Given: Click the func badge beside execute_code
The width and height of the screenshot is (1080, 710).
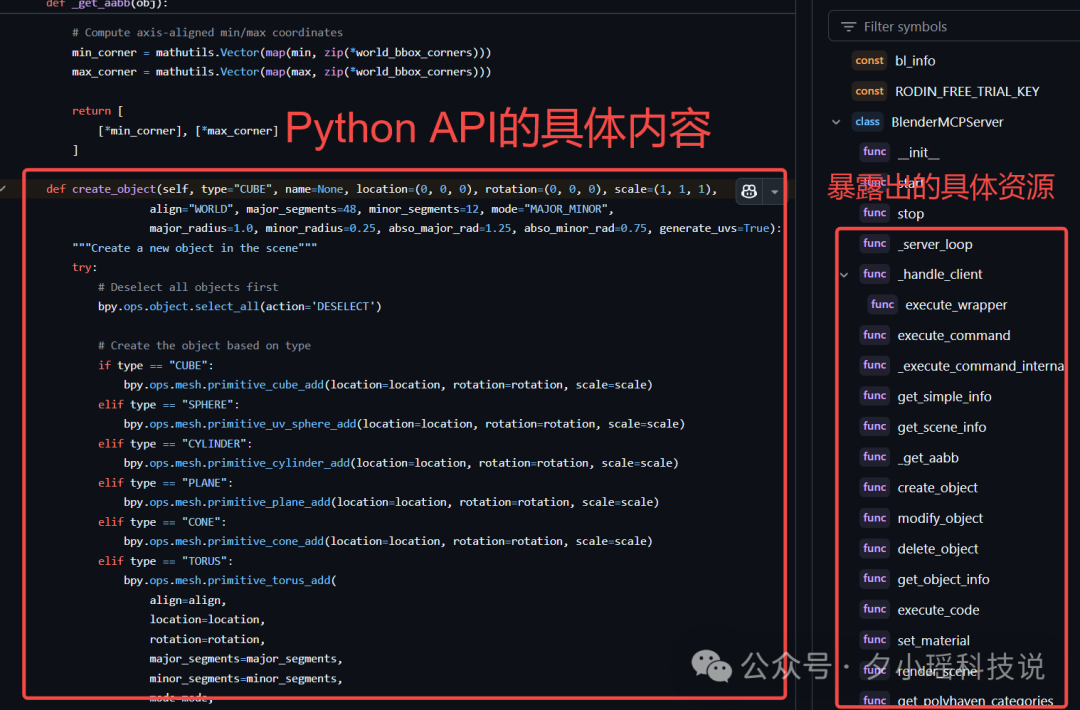Looking at the screenshot, I should 875,609.
